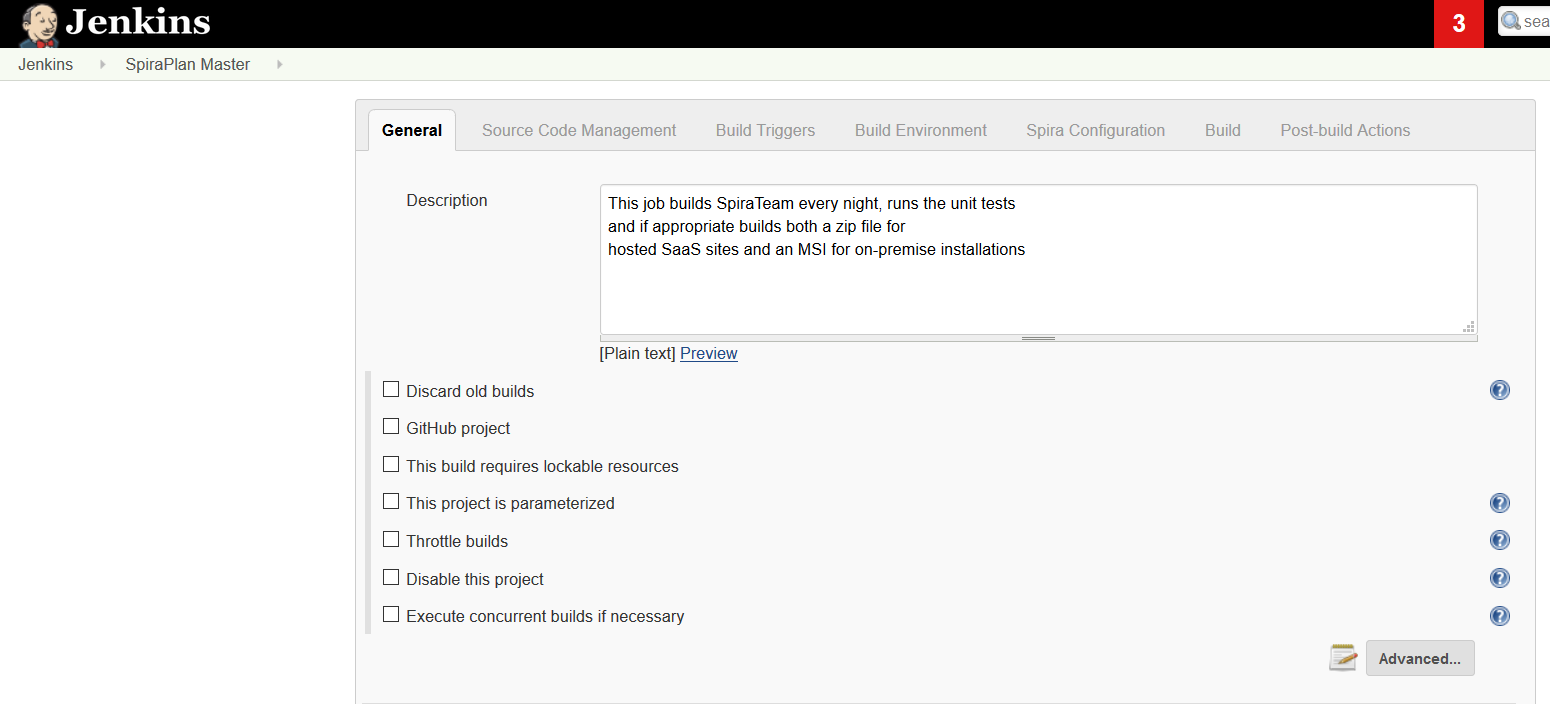Switch to the Source Code Management tab

[x=579, y=130]
